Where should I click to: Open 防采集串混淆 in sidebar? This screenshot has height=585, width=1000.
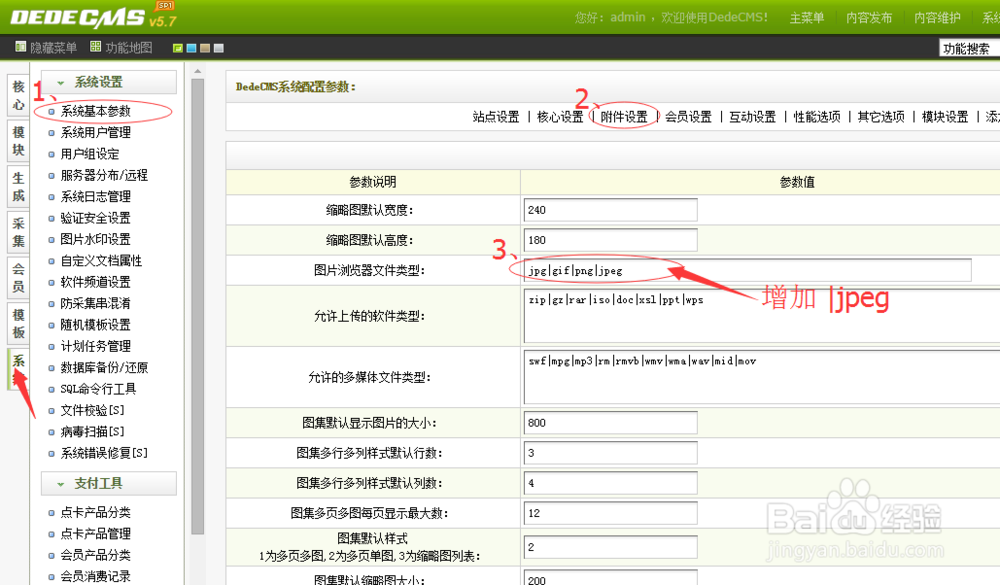(96, 304)
